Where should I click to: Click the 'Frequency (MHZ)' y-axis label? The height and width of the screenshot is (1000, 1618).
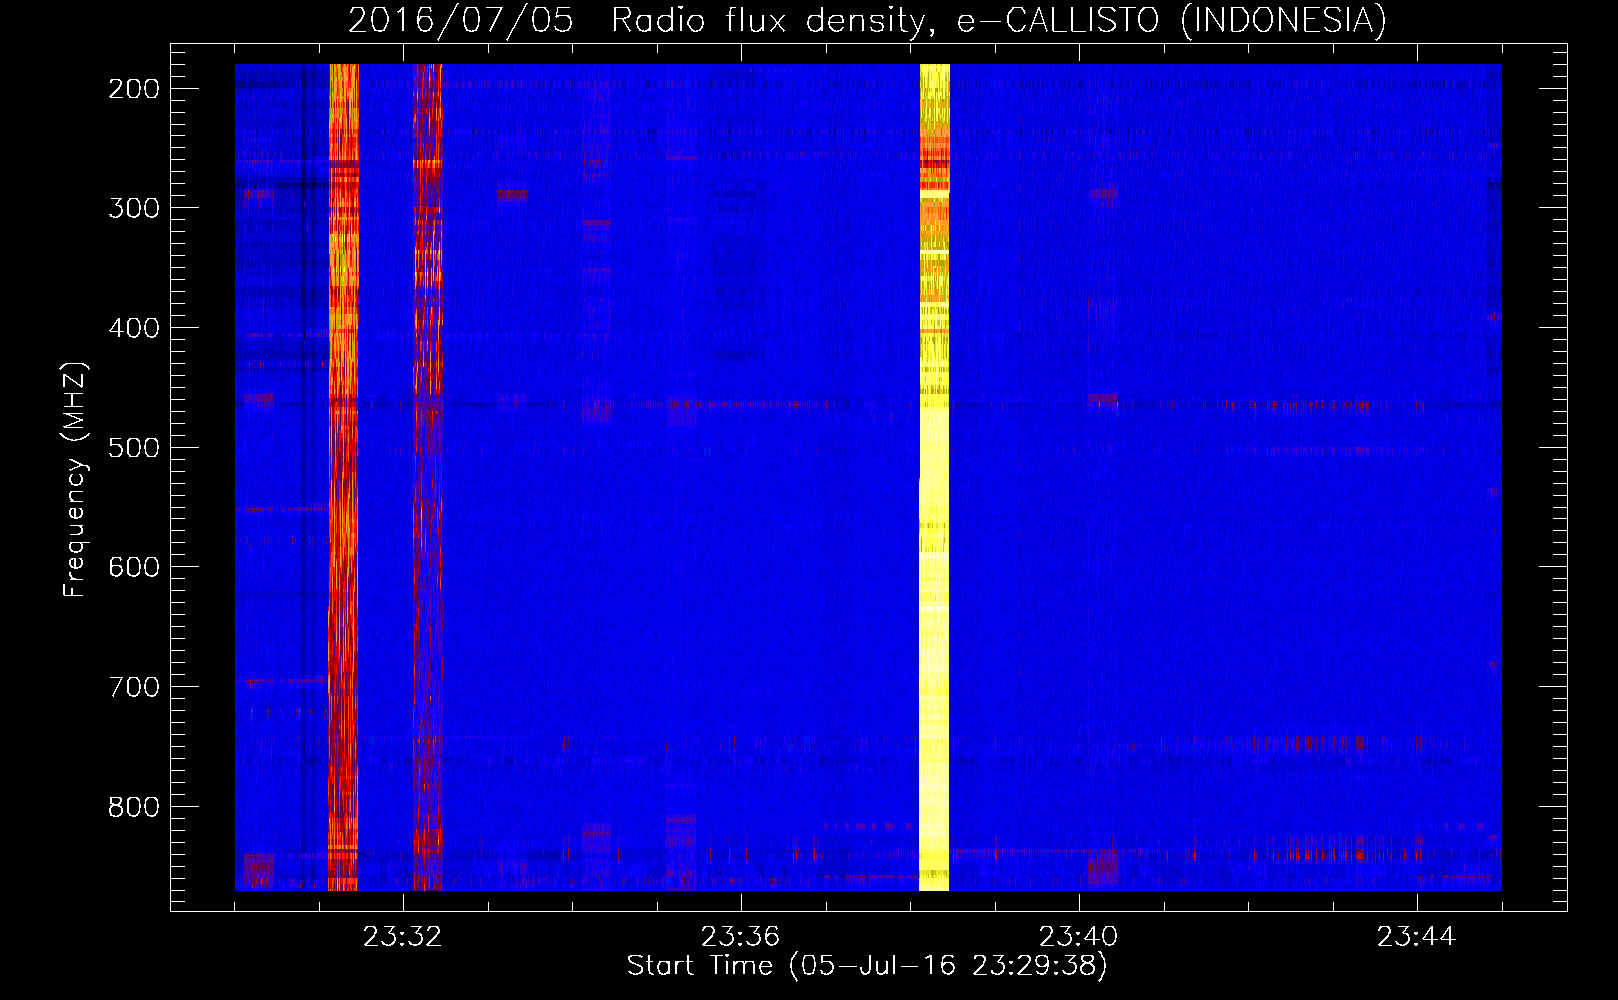(x=75, y=480)
